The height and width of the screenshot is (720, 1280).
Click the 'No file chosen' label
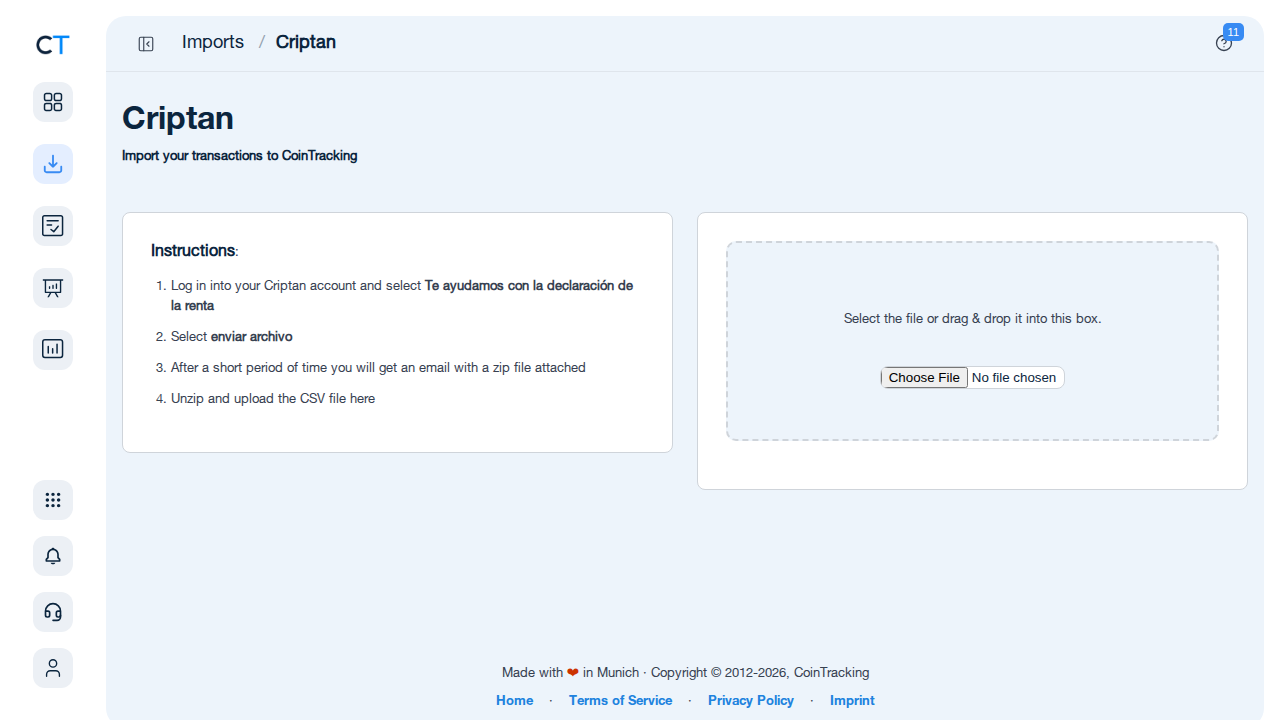tap(1014, 377)
